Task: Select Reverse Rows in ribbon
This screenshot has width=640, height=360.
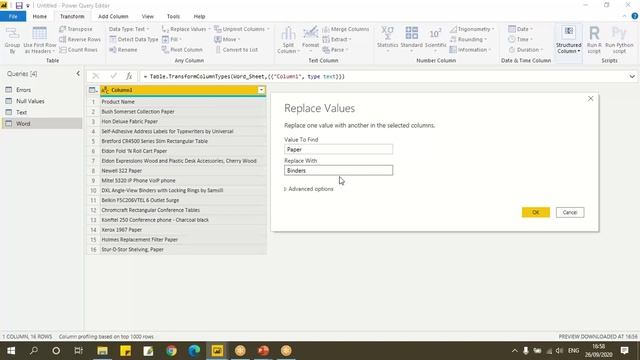Action: 80,39
